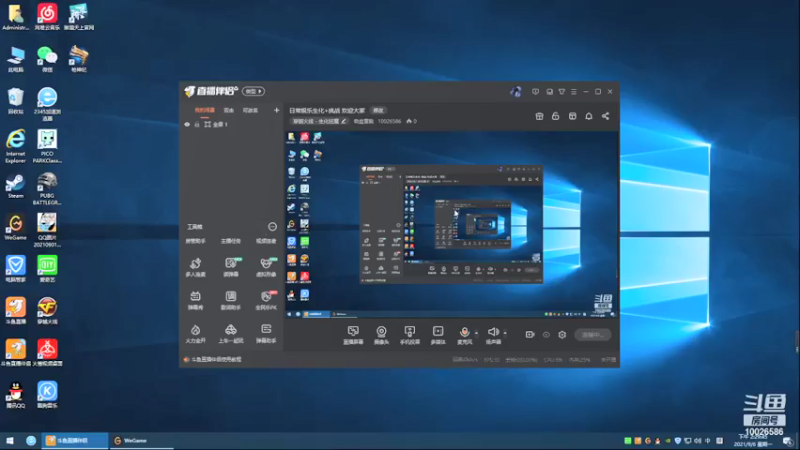Select the 全屏1 source row
800x450 pixels.
(232, 124)
